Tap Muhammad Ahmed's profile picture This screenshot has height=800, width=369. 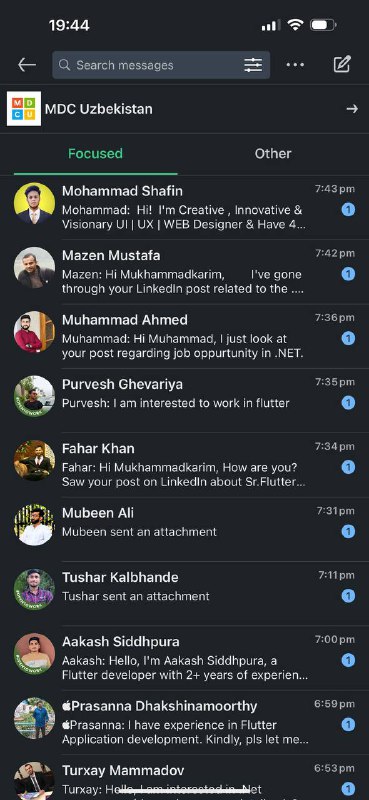click(34, 332)
